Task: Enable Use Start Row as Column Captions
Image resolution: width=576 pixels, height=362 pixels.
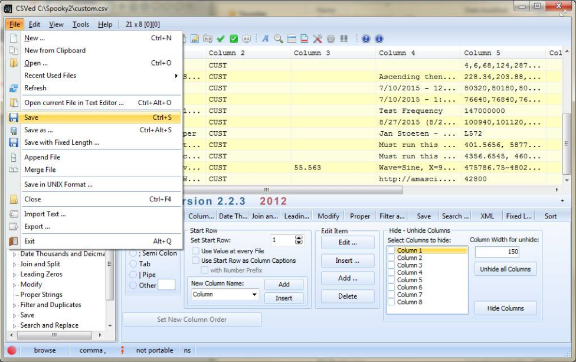Action: [196, 261]
